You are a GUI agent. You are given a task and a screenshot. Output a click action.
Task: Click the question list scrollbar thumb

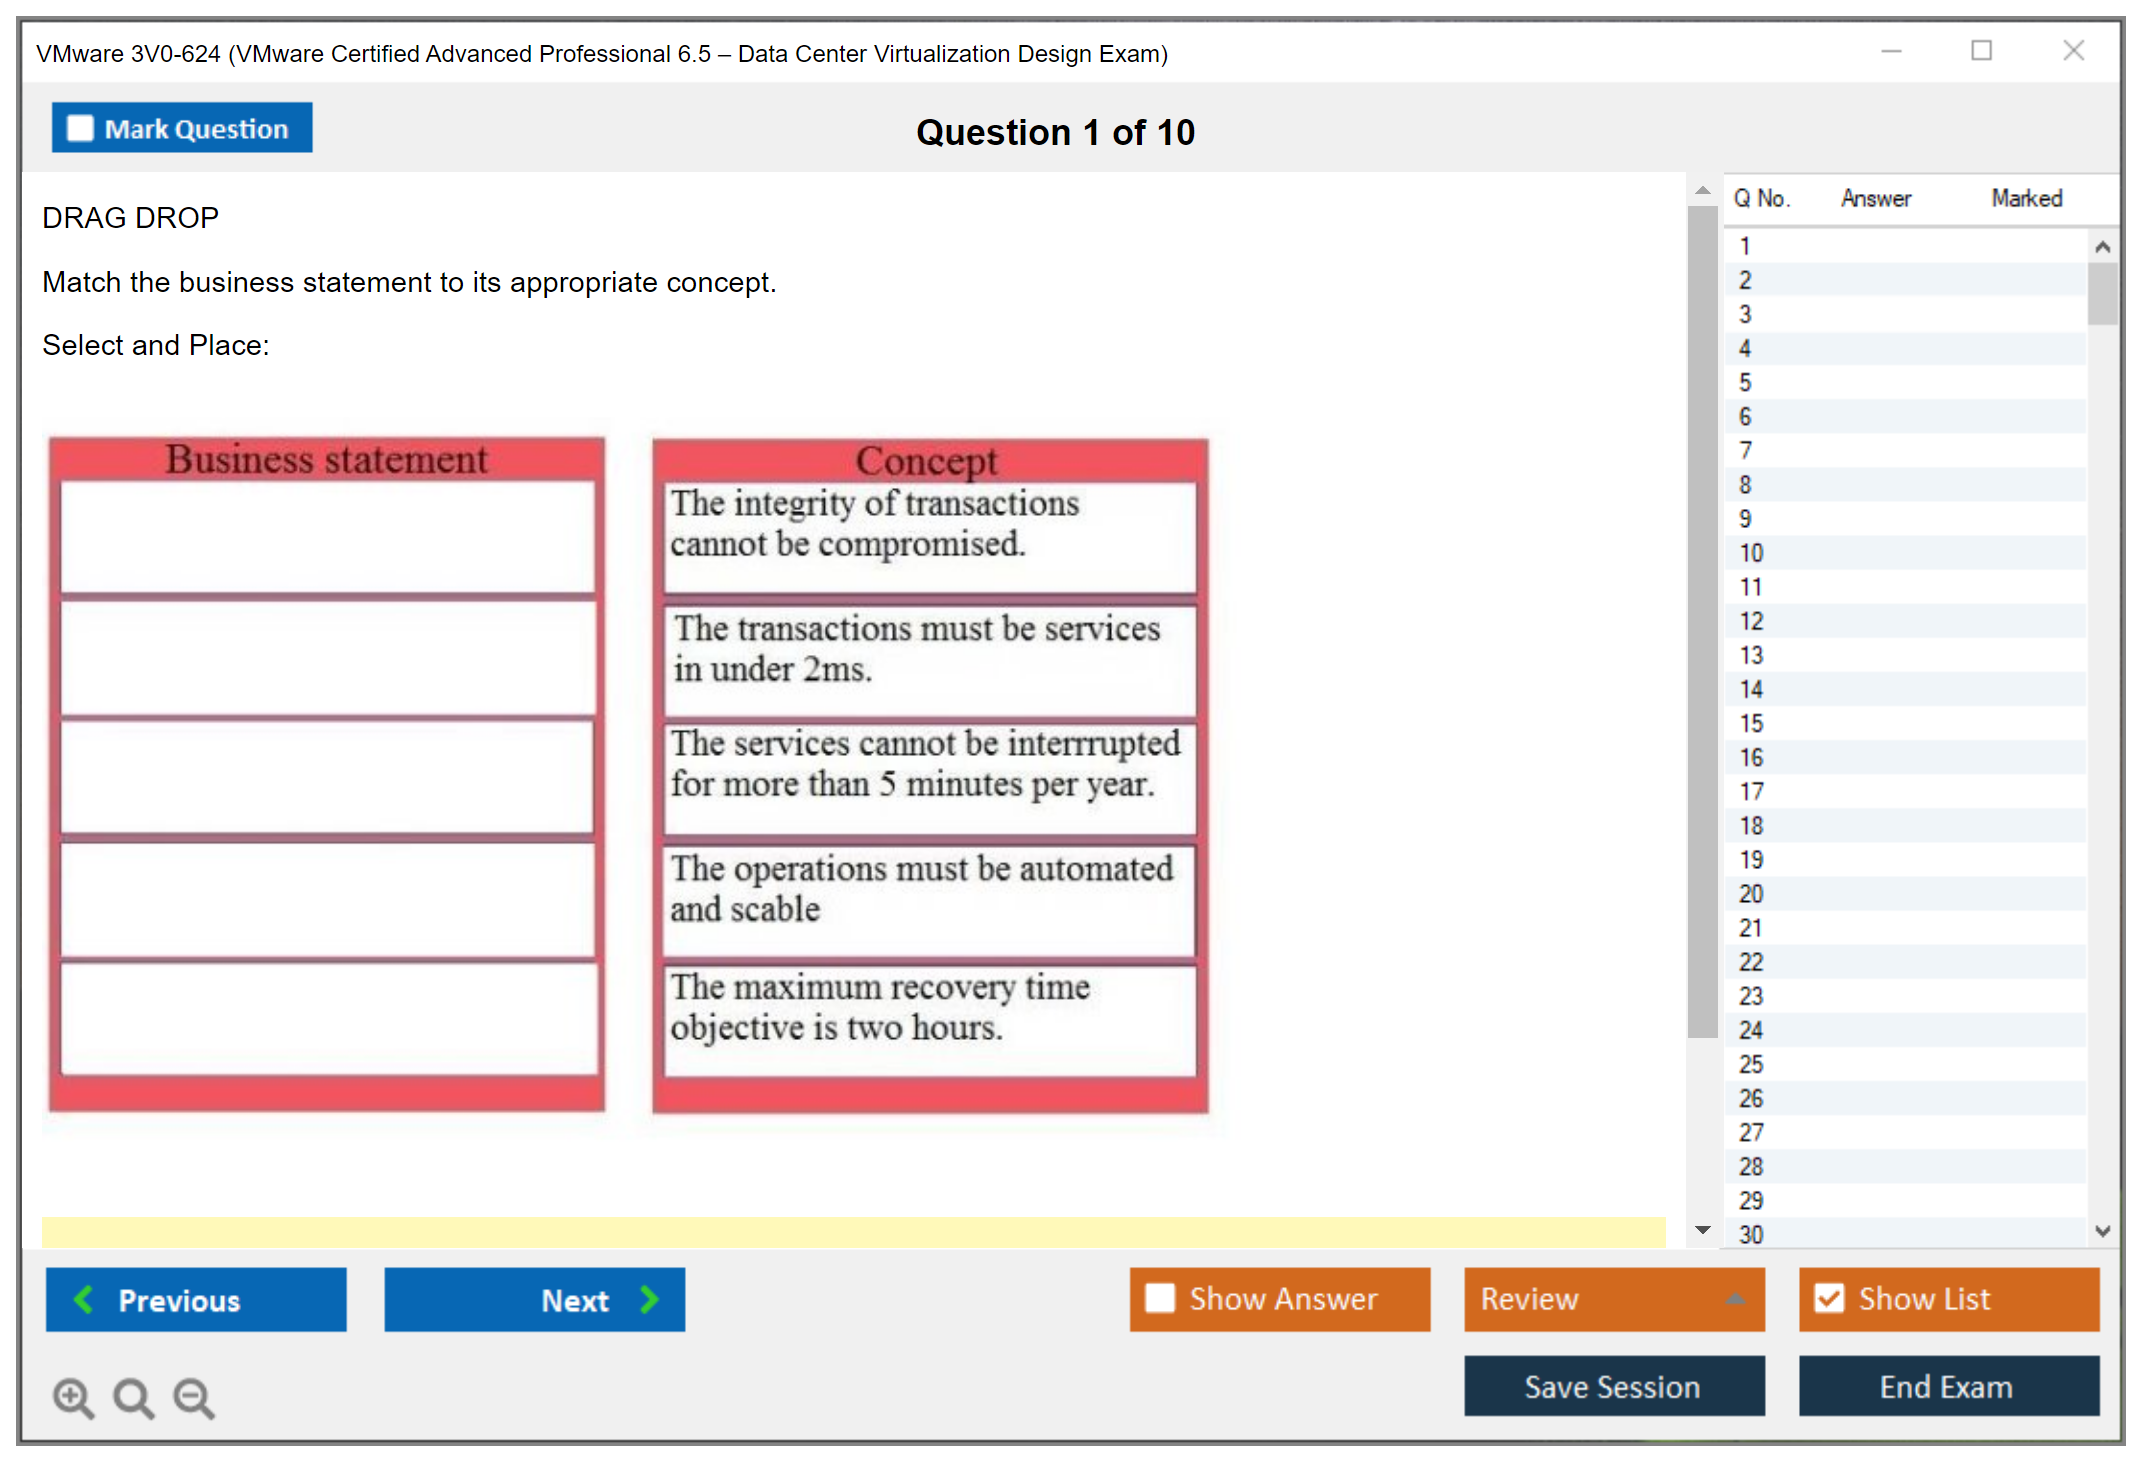pyautogui.click(x=2102, y=293)
